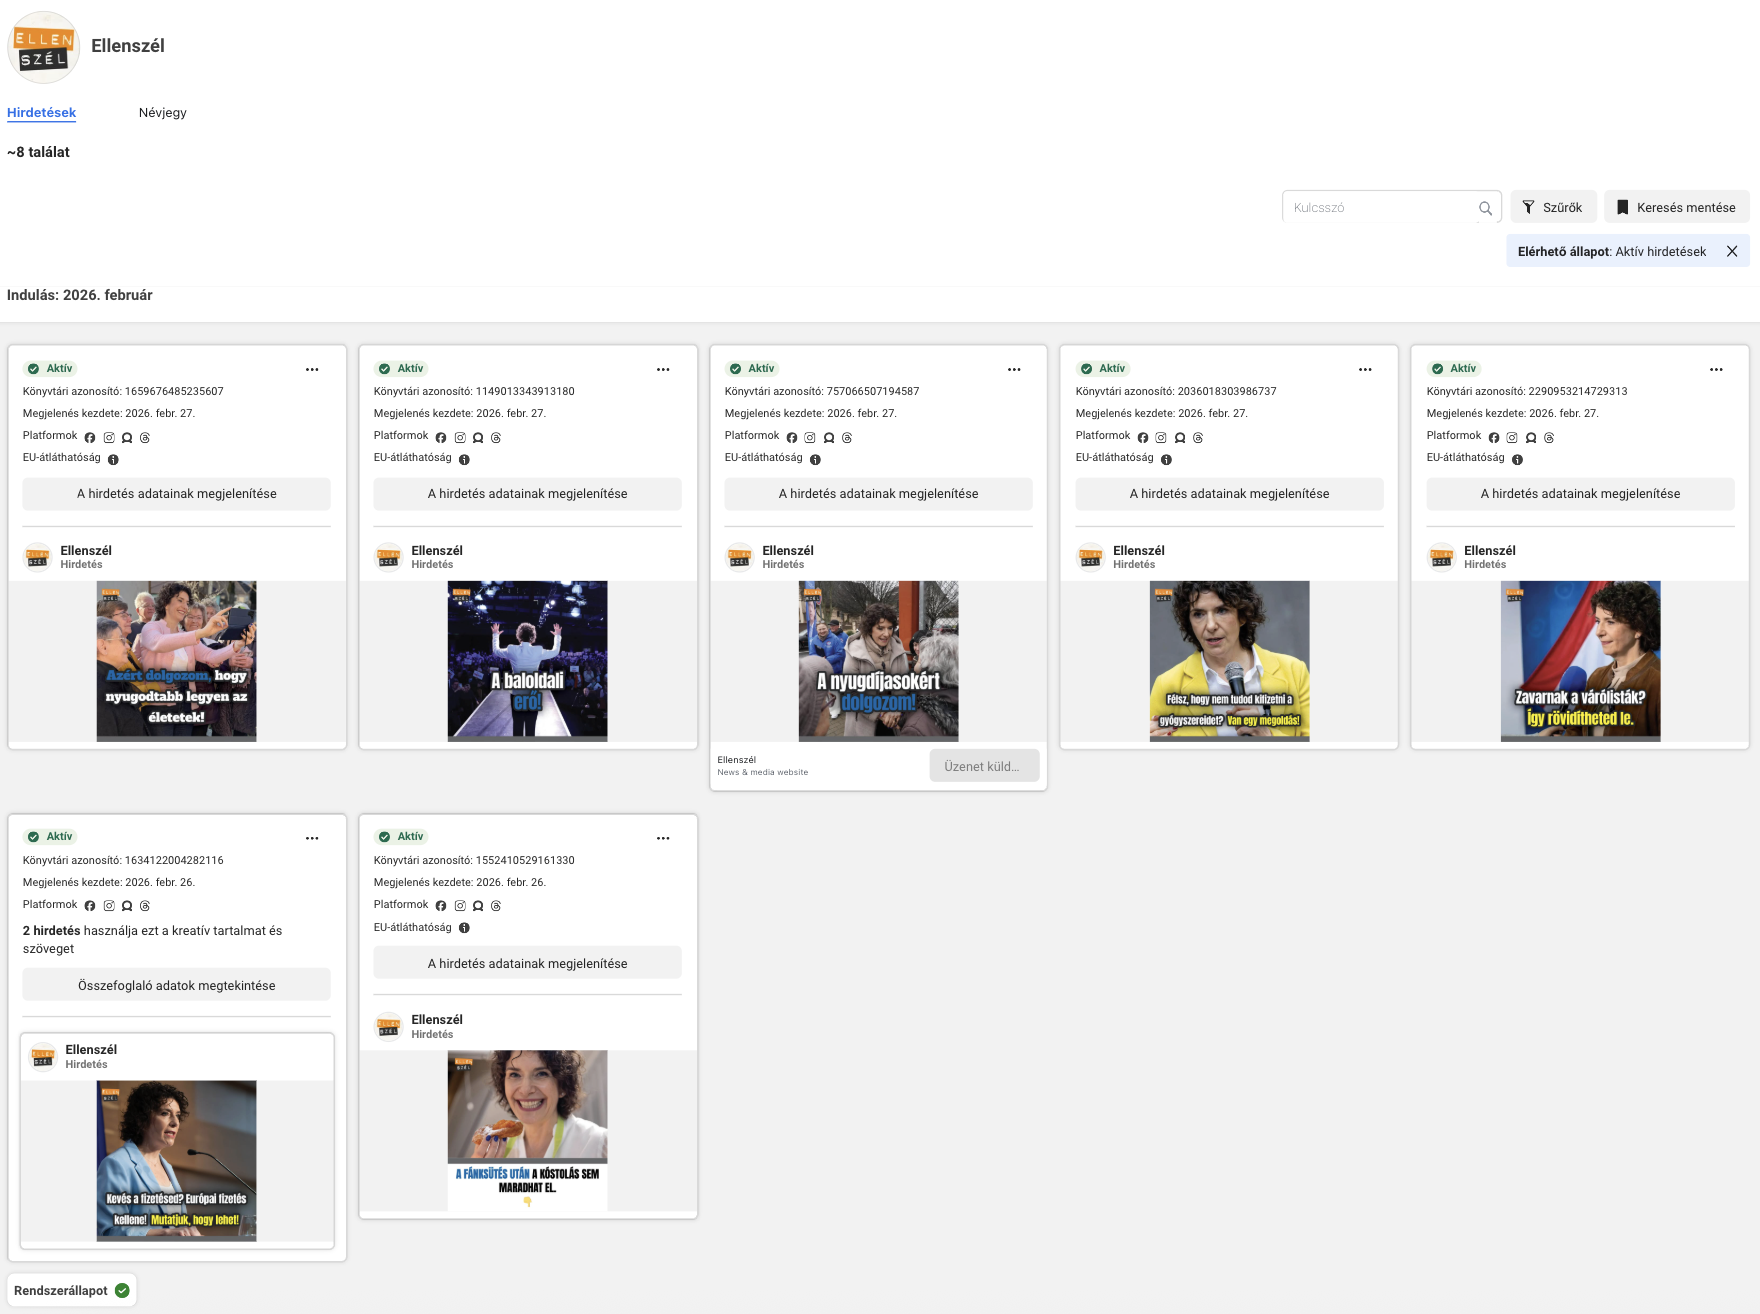The height and width of the screenshot is (1314, 1760).
Task: Switch to the Névjegy tab
Action: point(162,113)
